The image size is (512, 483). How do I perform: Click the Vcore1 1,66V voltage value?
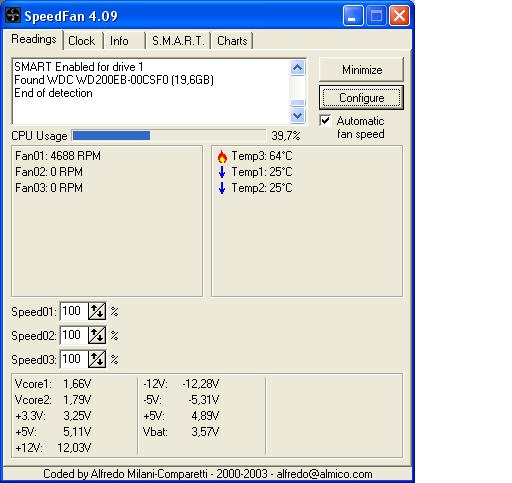tap(77, 384)
